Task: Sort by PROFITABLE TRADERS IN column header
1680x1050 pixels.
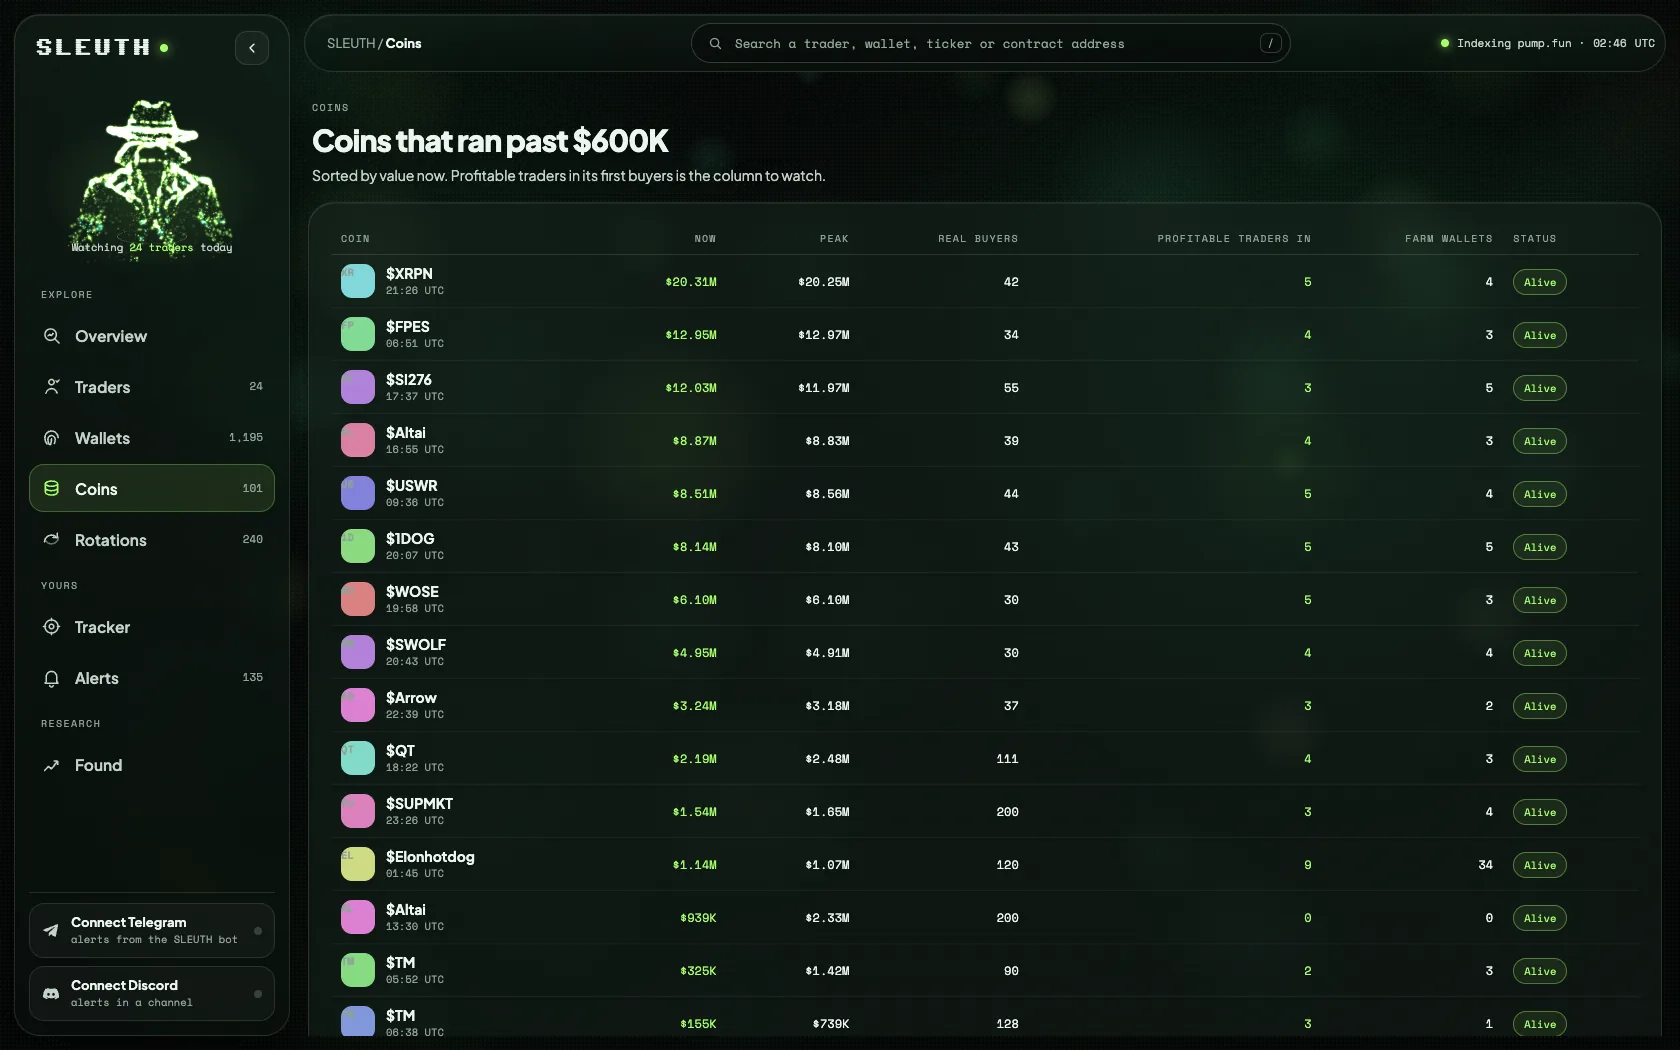Action: click(1234, 239)
